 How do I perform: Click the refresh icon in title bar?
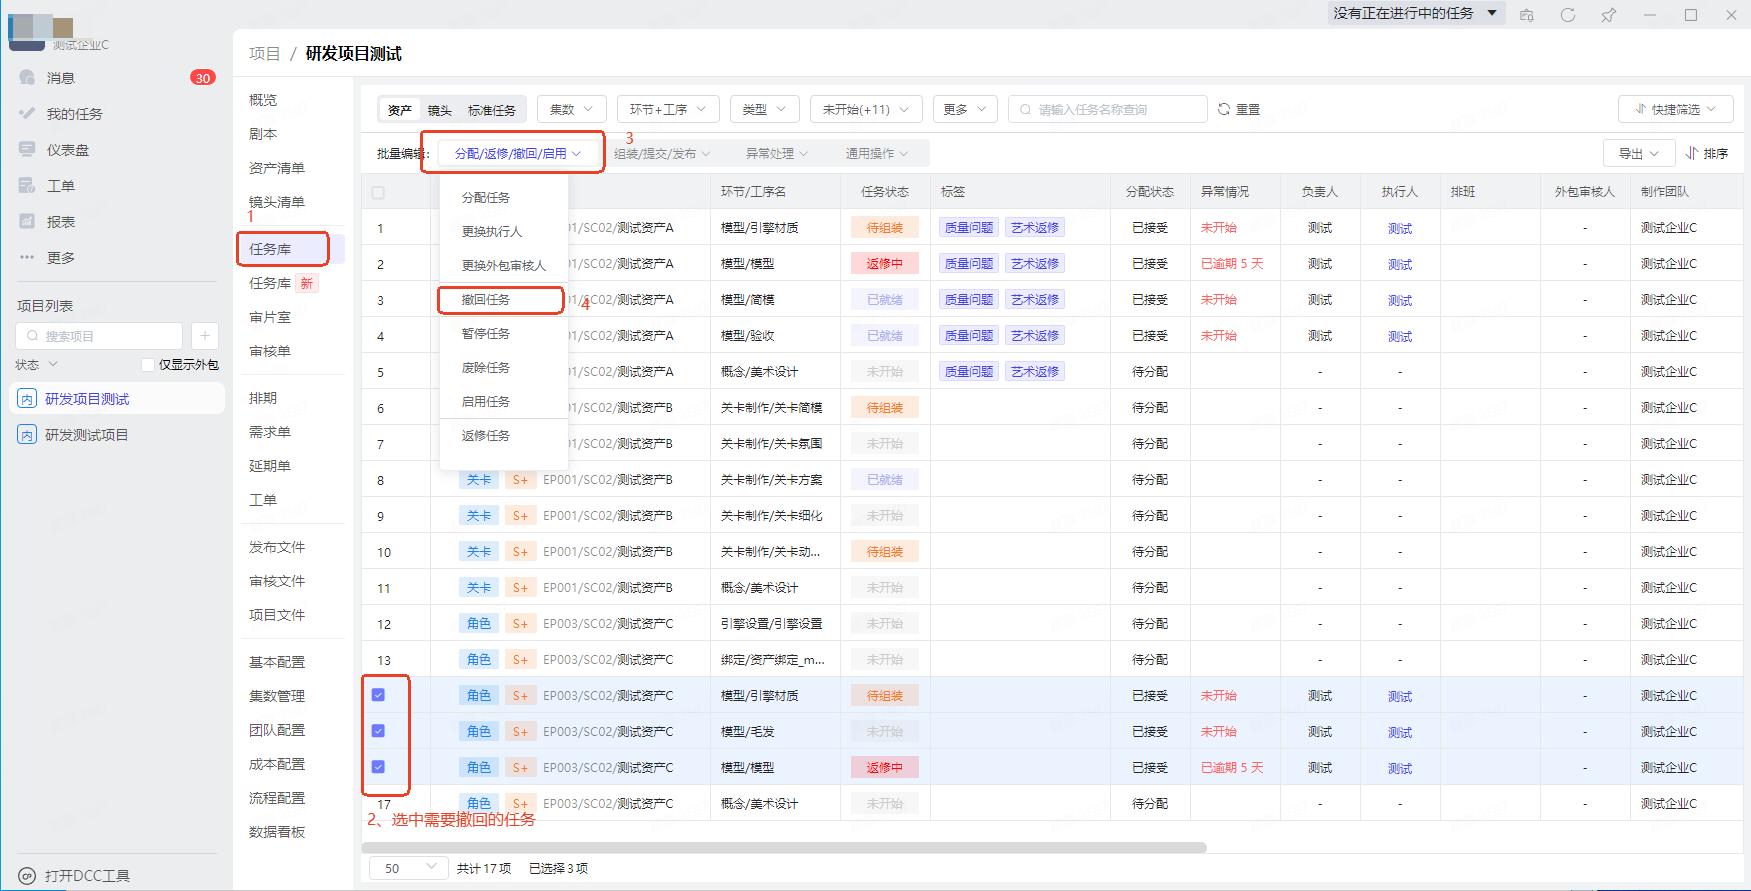[1567, 15]
